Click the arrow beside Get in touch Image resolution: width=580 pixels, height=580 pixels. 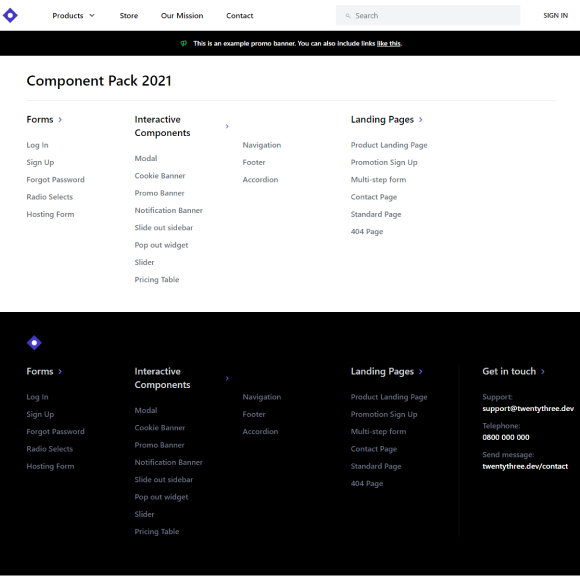pyautogui.click(x=543, y=371)
